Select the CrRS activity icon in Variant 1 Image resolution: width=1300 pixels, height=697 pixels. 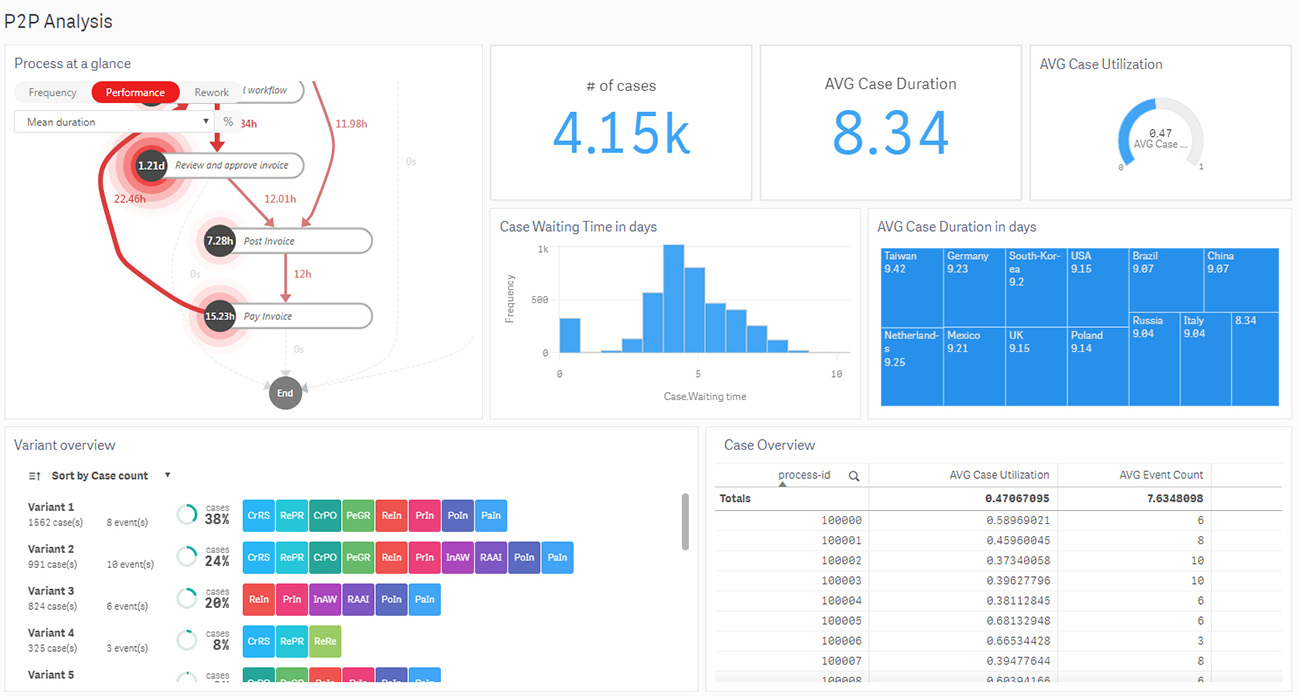(258, 515)
